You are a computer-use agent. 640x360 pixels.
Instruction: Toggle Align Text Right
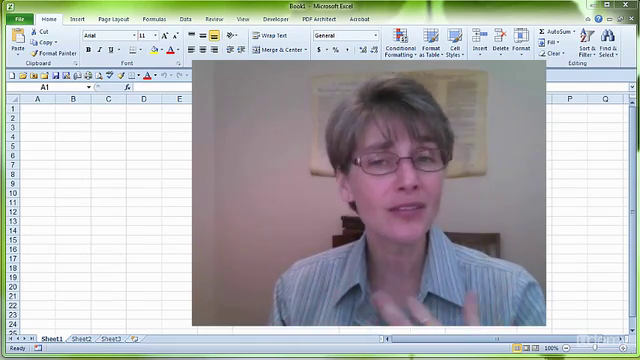pos(214,50)
